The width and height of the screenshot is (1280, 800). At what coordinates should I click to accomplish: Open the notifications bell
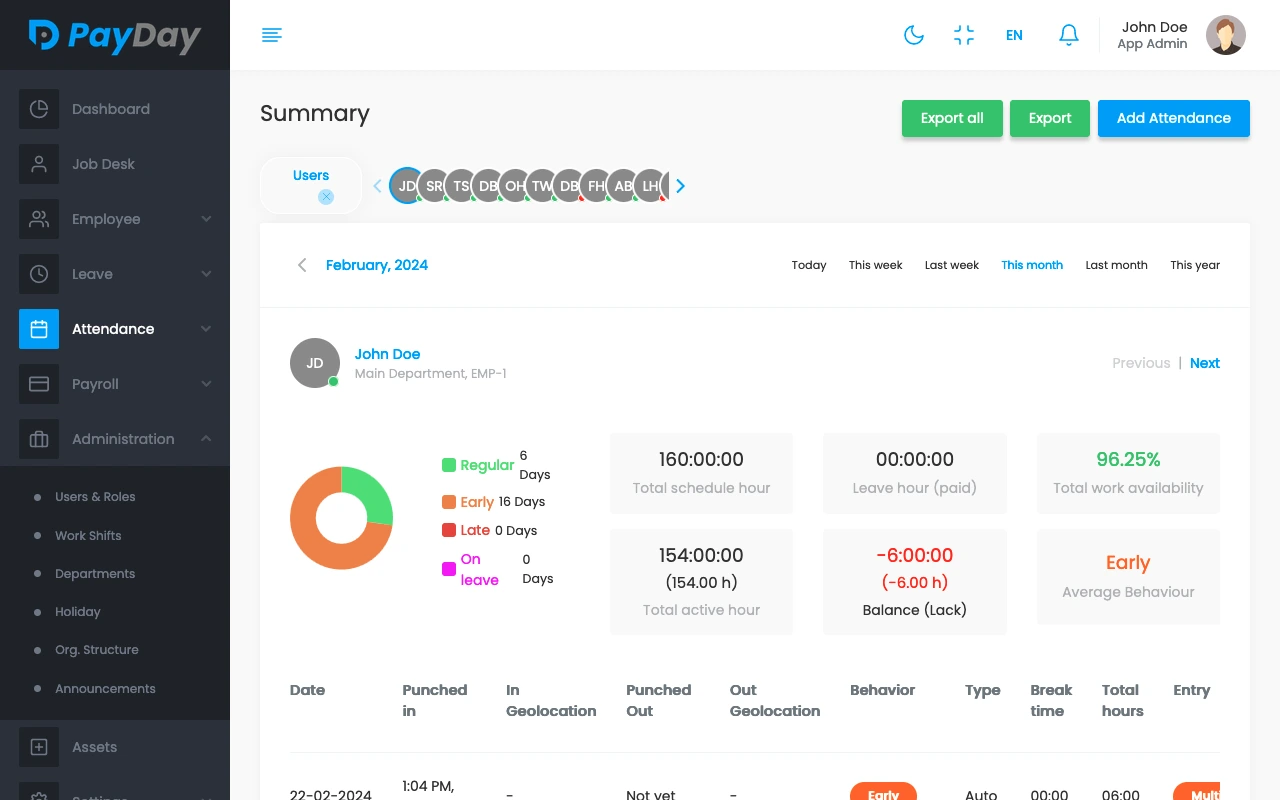[x=1068, y=35]
